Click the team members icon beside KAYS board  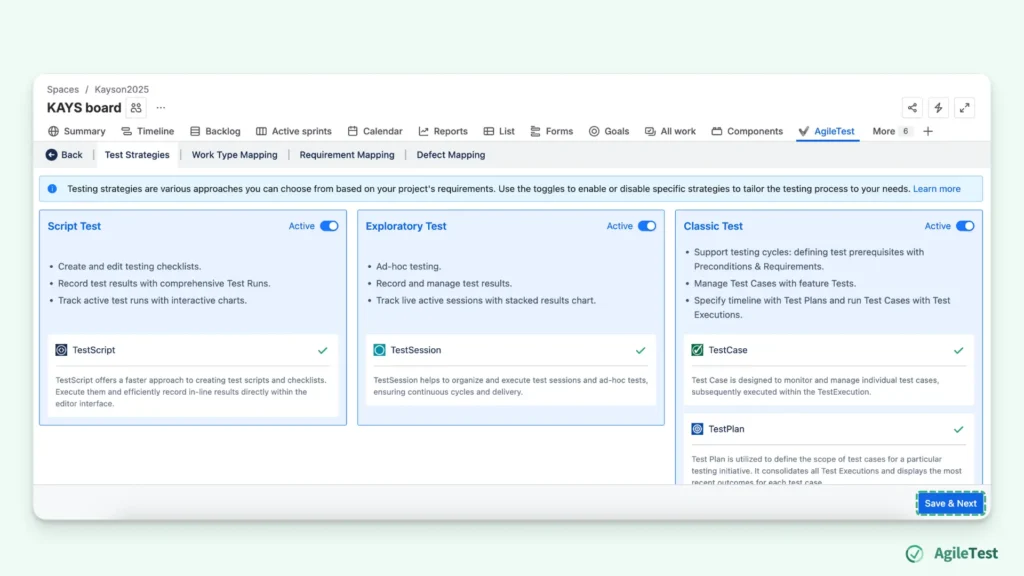coord(136,108)
